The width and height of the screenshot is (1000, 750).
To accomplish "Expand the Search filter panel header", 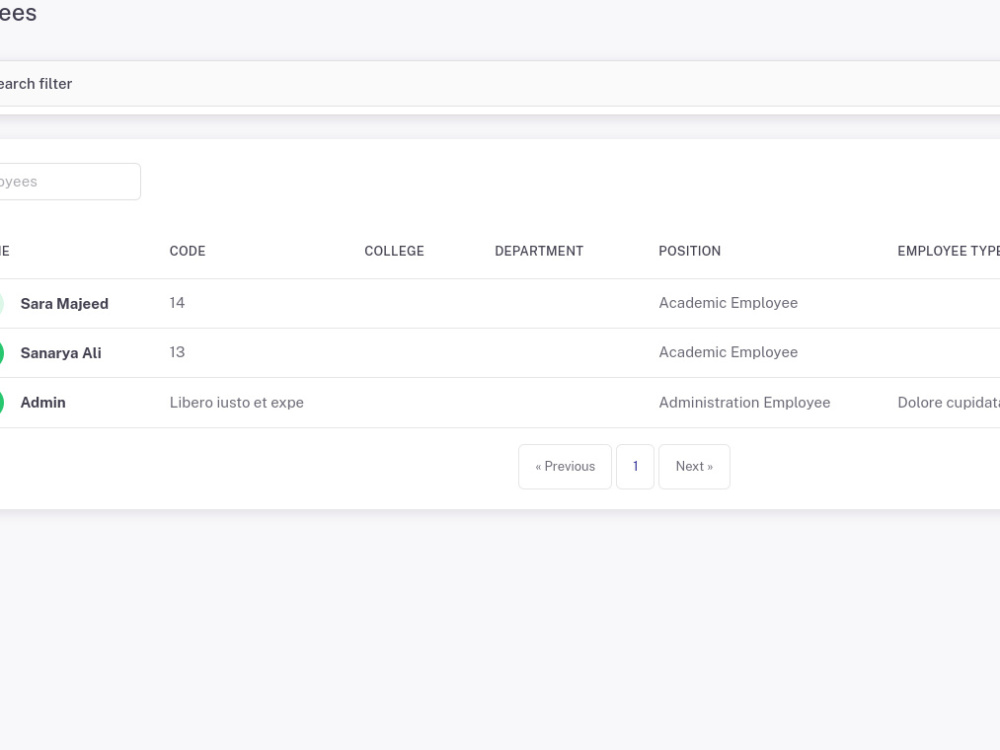I will pyautogui.click(x=500, y=84).
